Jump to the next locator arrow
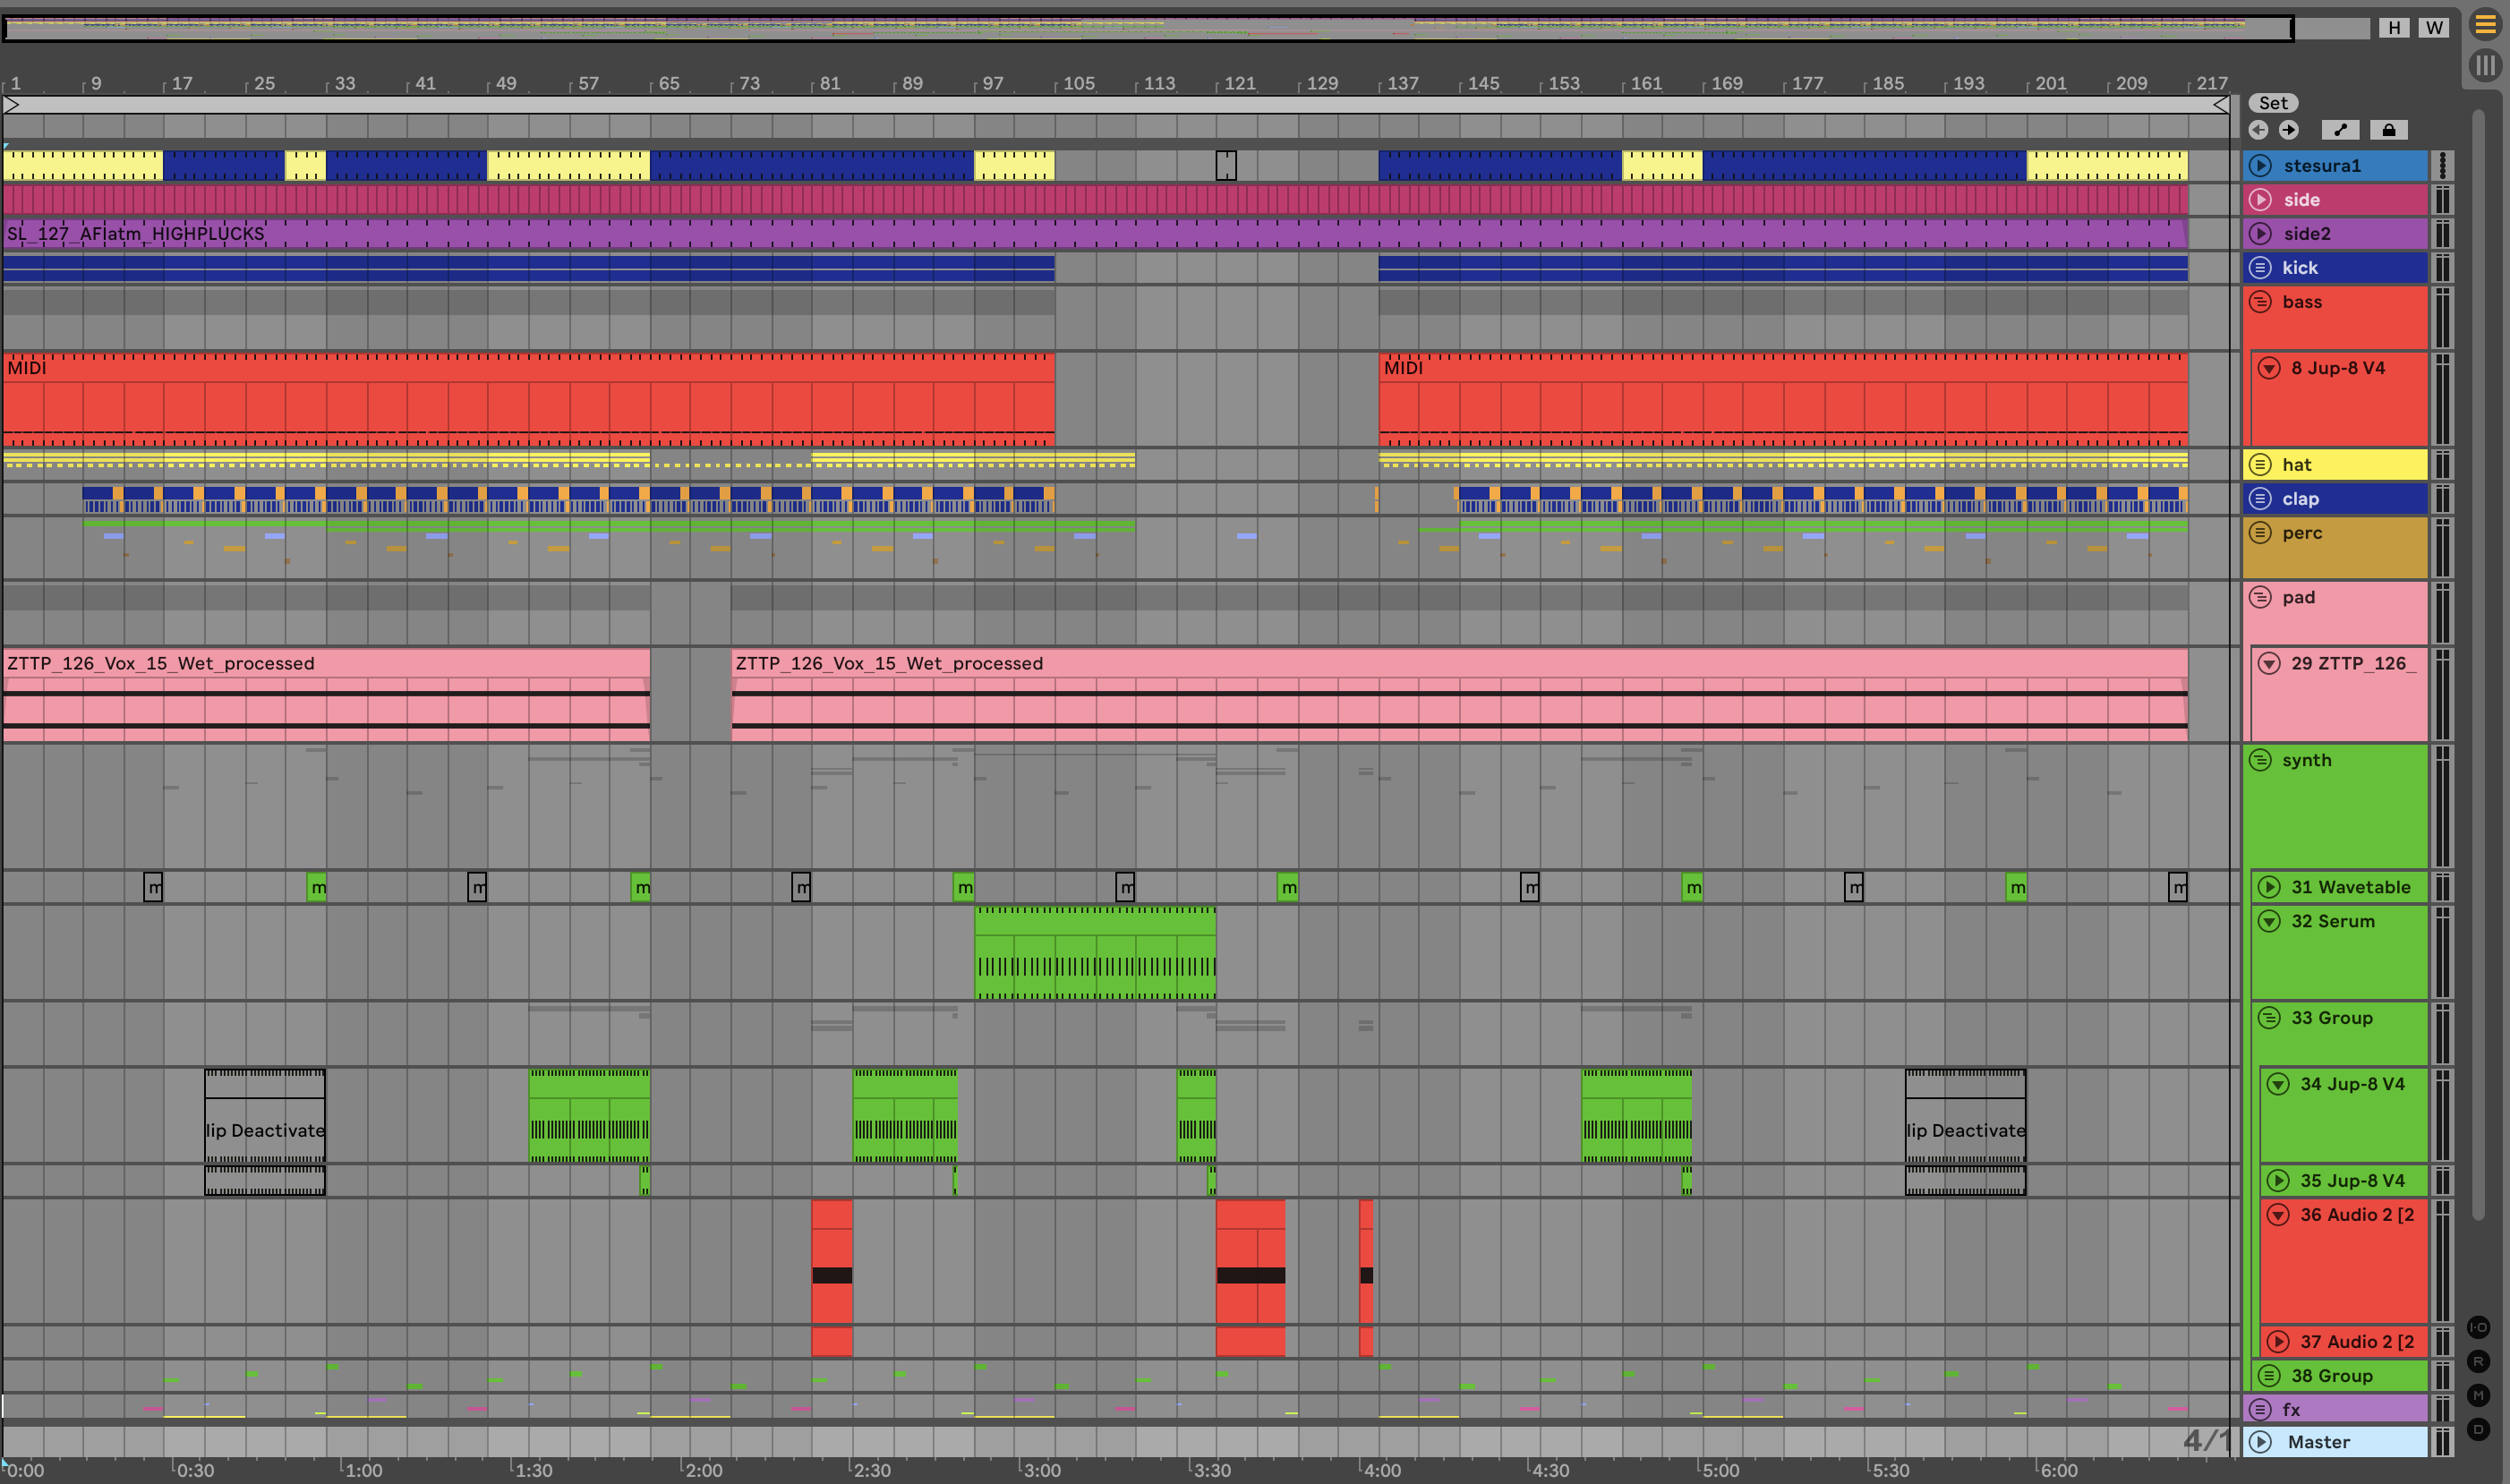Image resolution: width=2510 pixels, height=1484 pixels. click(x=2288, y=130)
